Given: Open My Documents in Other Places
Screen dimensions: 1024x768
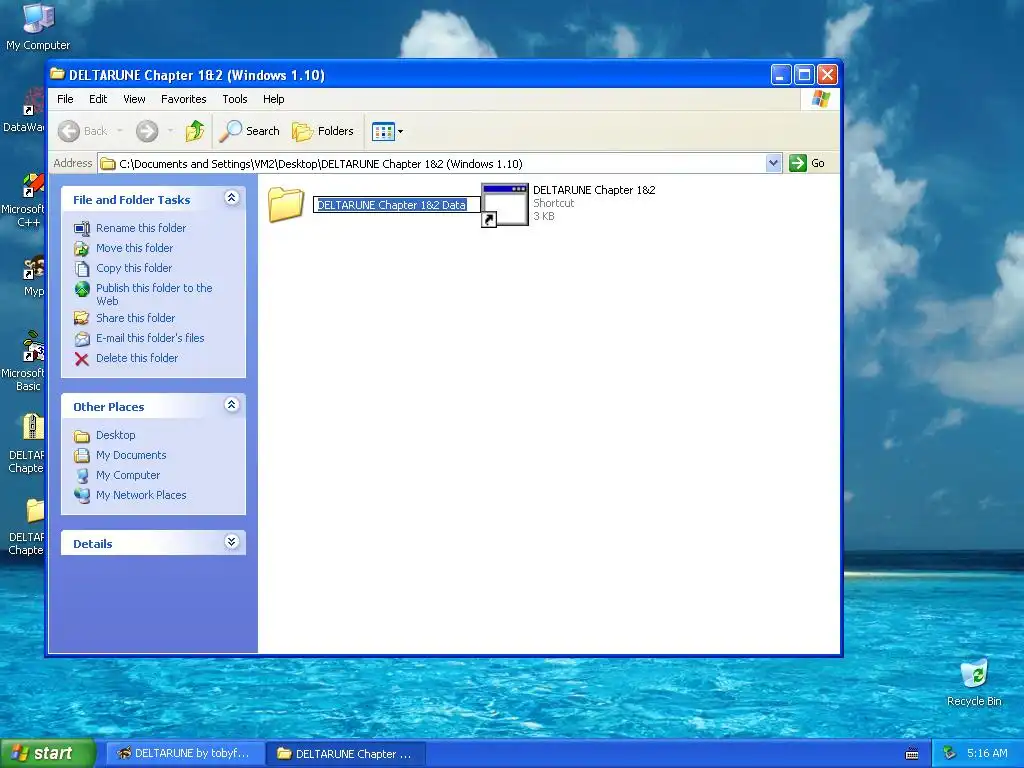Looking at the screenshot, I should pos(131,455).
